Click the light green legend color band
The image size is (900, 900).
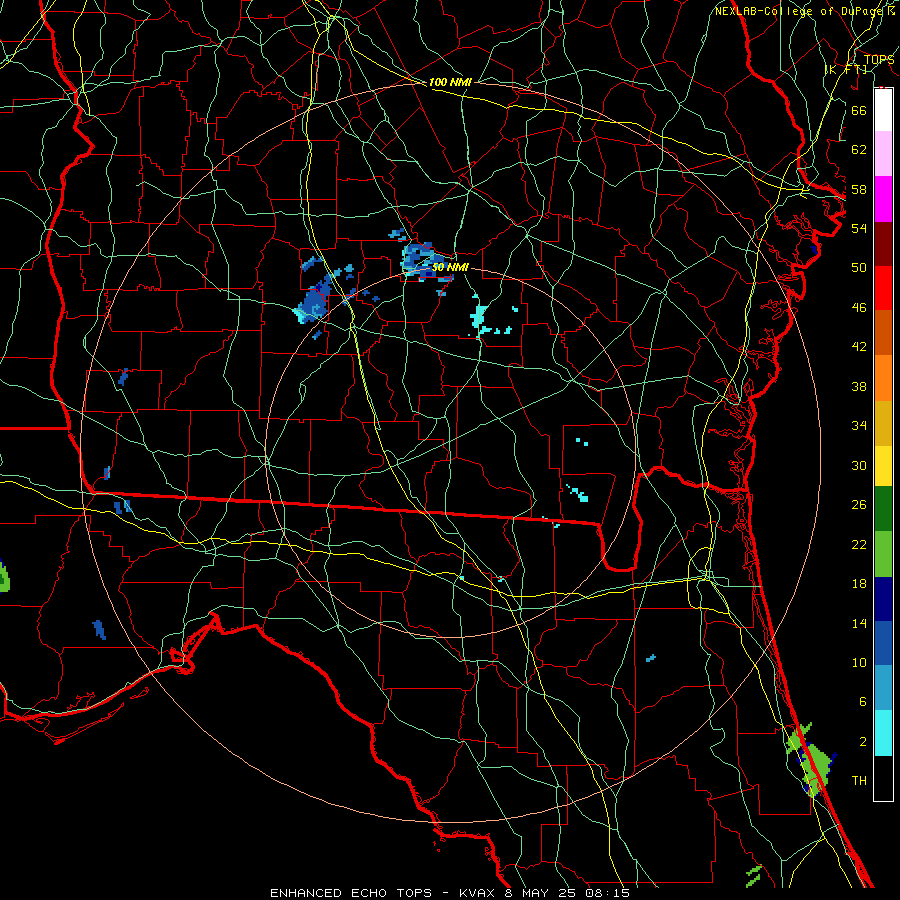[x=883, y=554]
